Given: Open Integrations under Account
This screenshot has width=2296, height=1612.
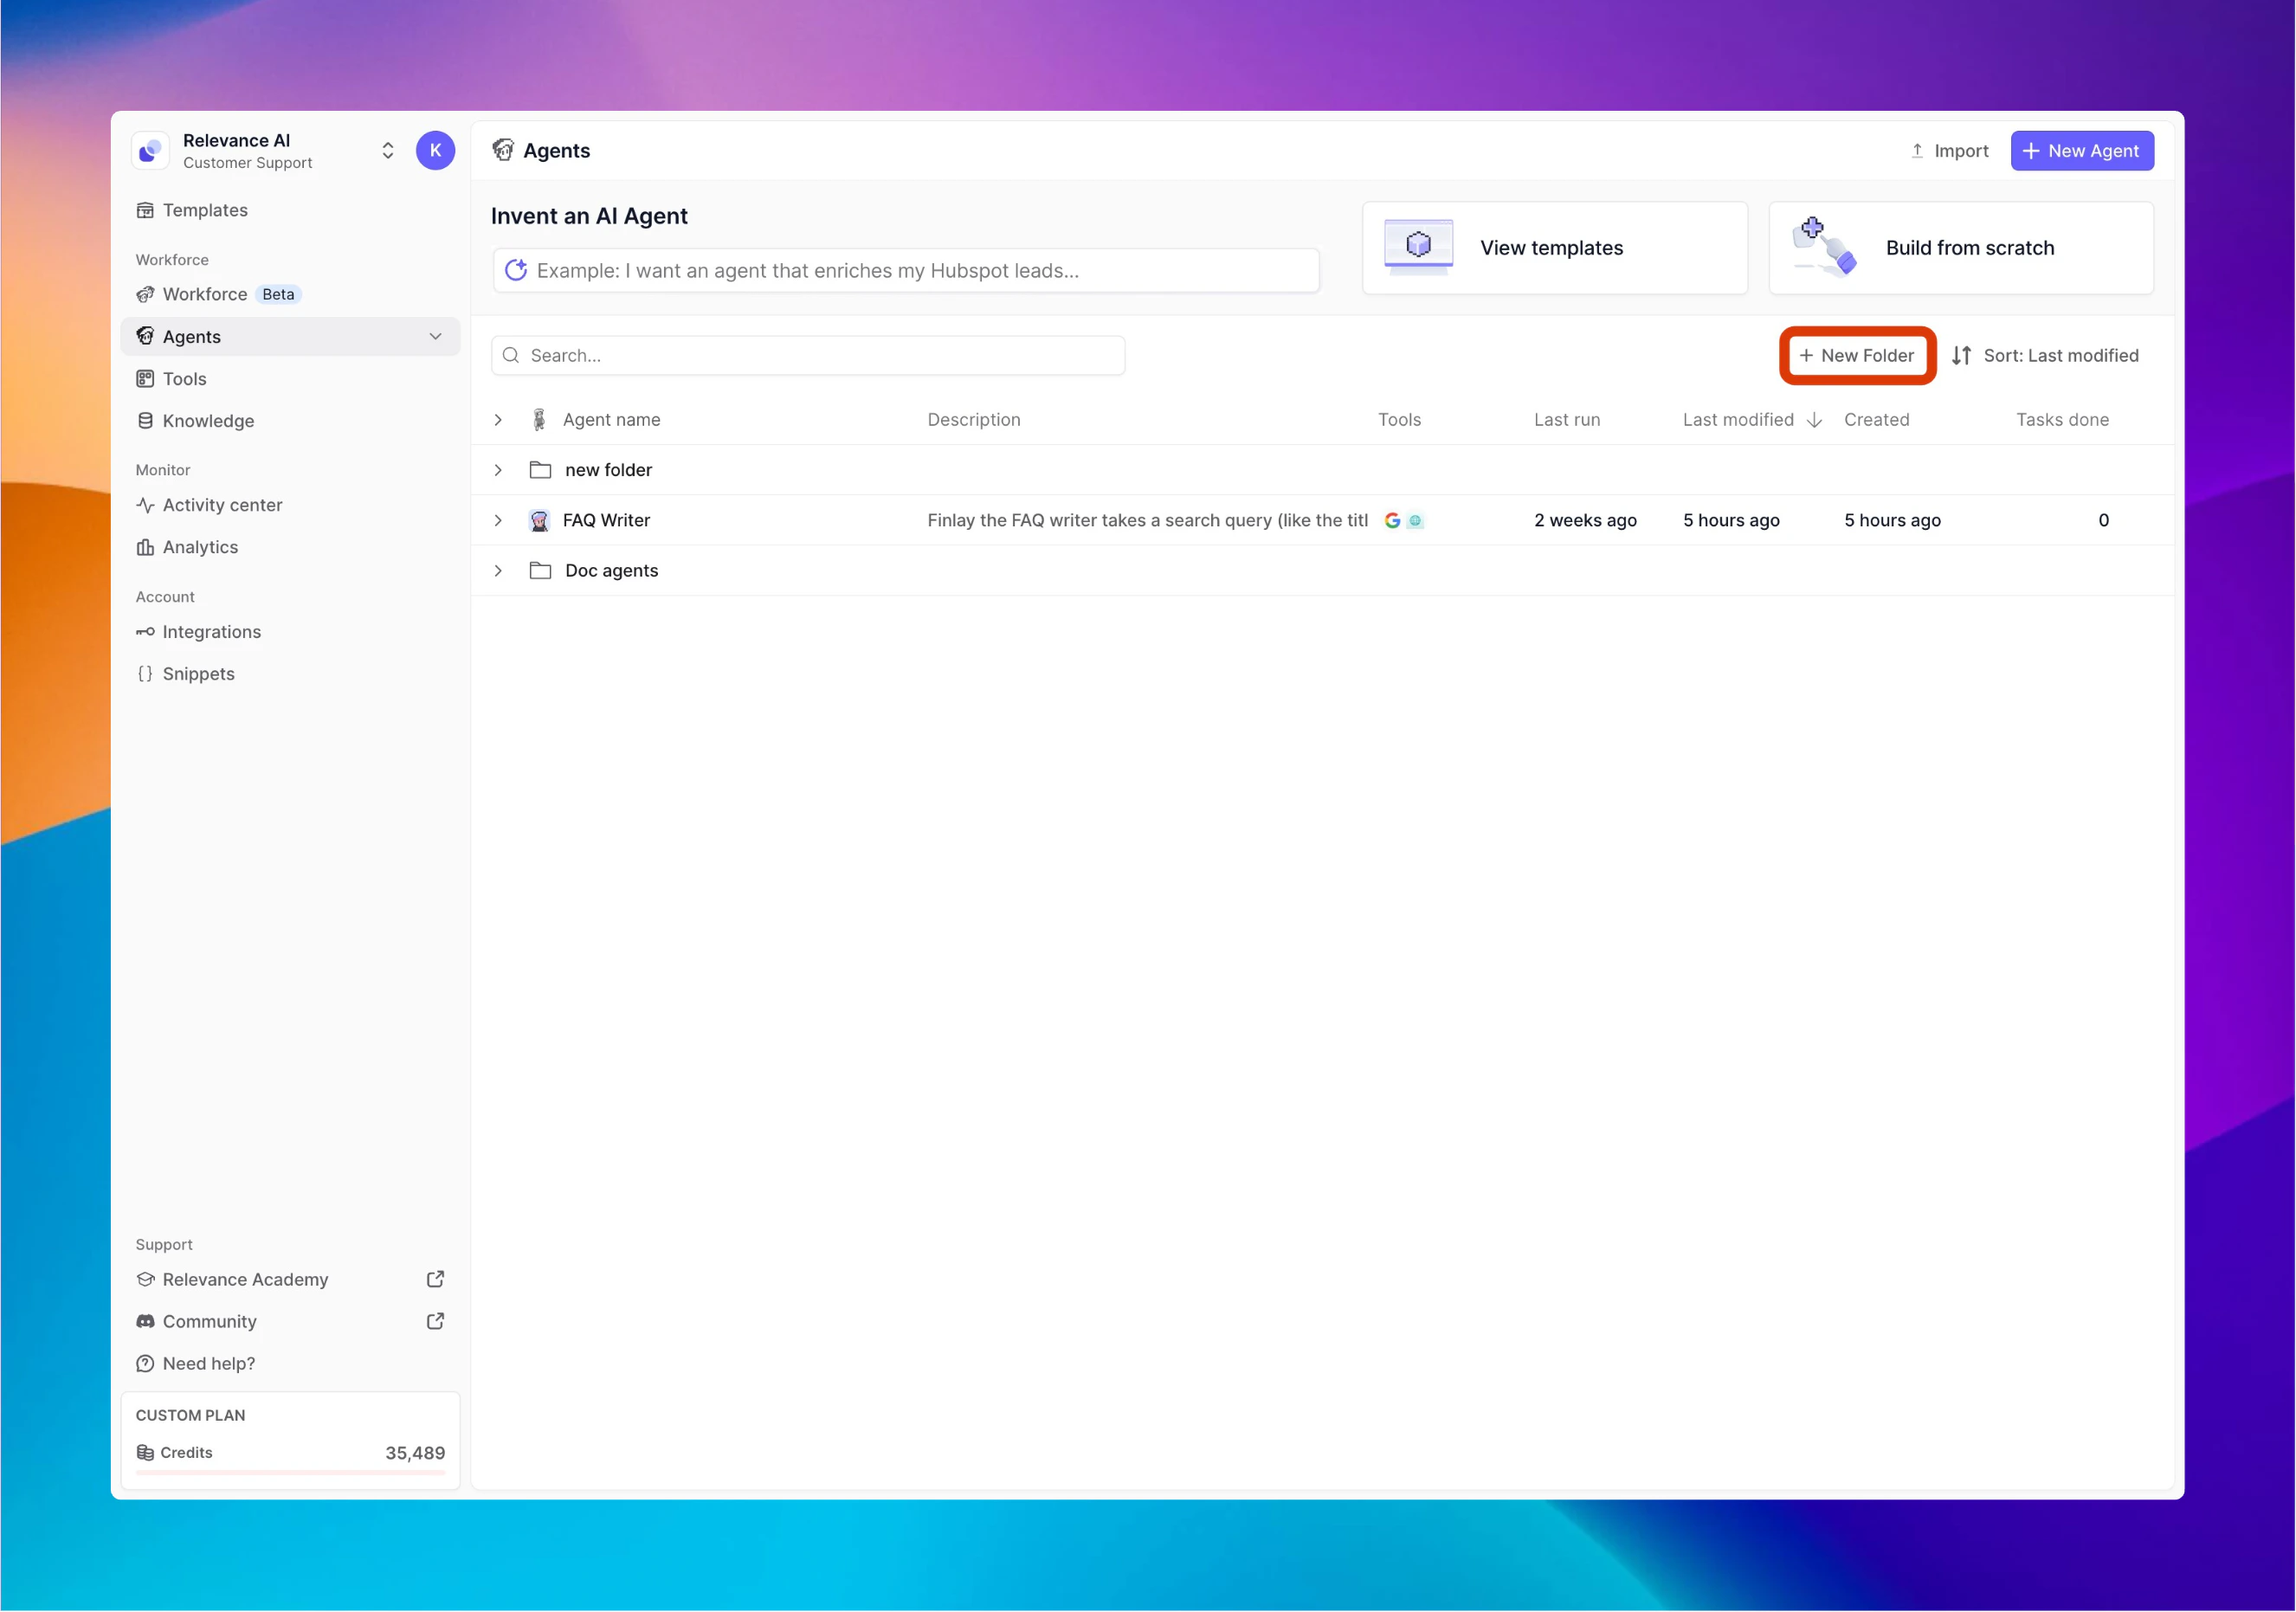Looking at the screenshot, I should click(211, 632).
